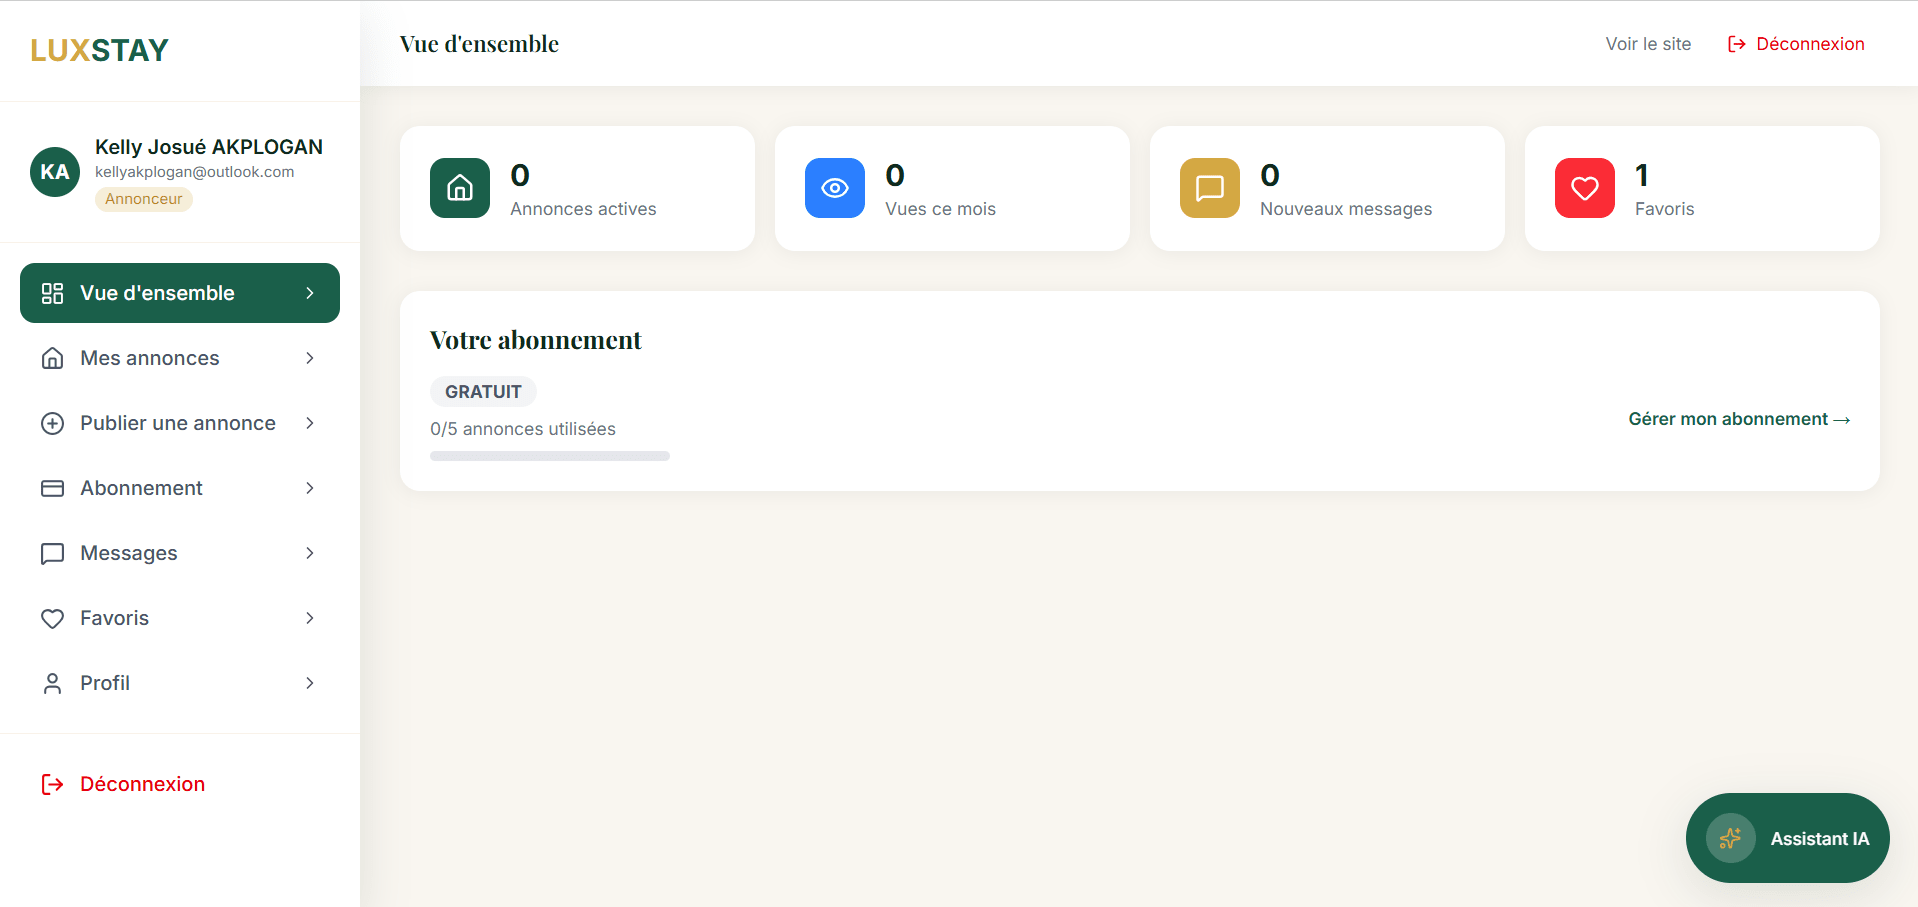Click the LUXSTAY logo
1918x907 pixels.
99,50
